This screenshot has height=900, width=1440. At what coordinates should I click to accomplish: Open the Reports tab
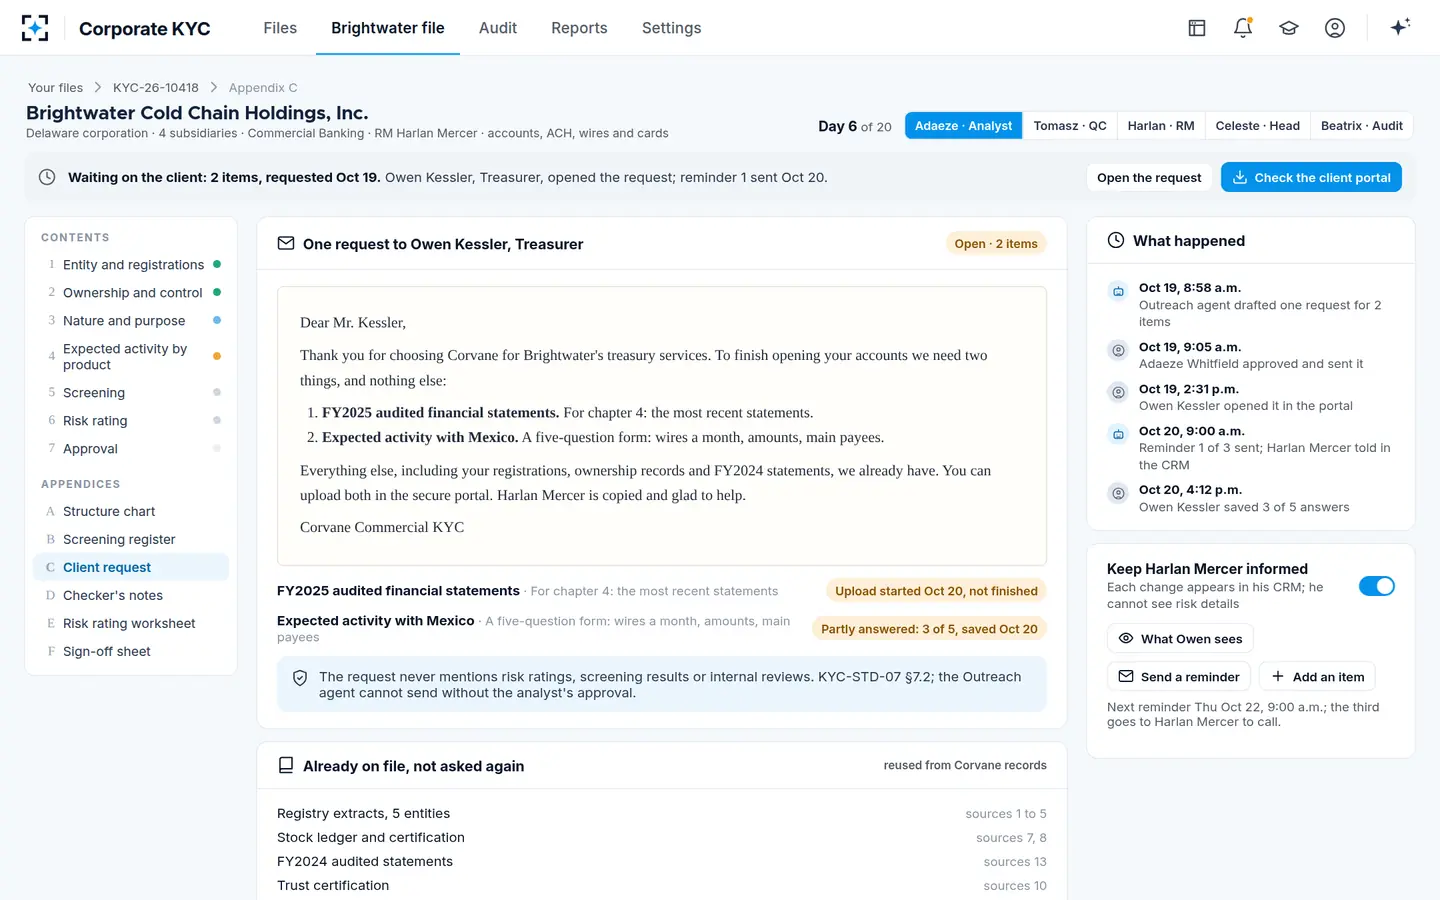(579, 28)
